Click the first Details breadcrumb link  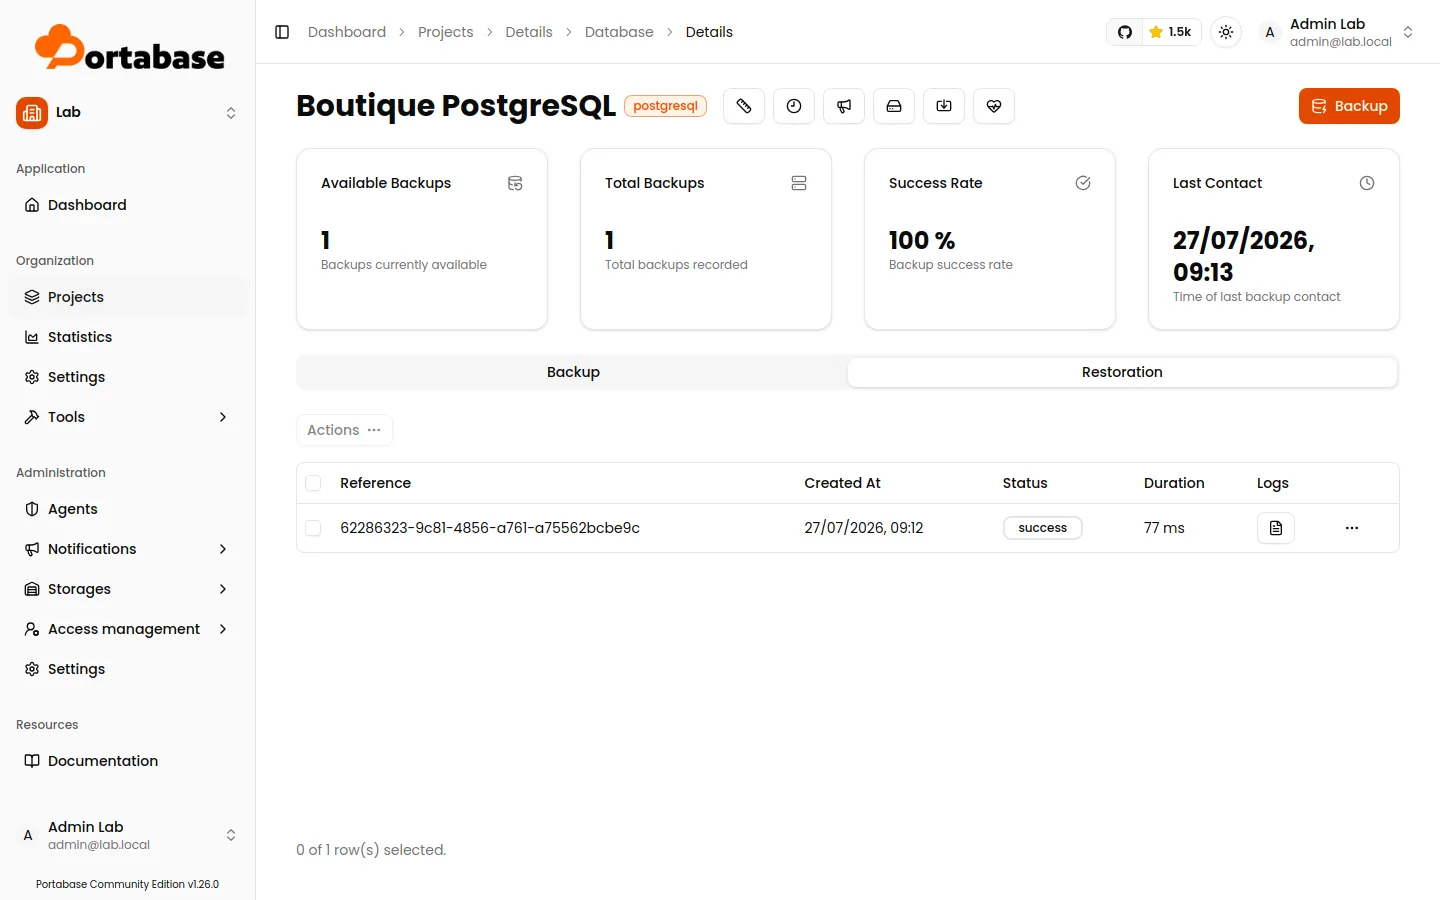tap(529, 32)
